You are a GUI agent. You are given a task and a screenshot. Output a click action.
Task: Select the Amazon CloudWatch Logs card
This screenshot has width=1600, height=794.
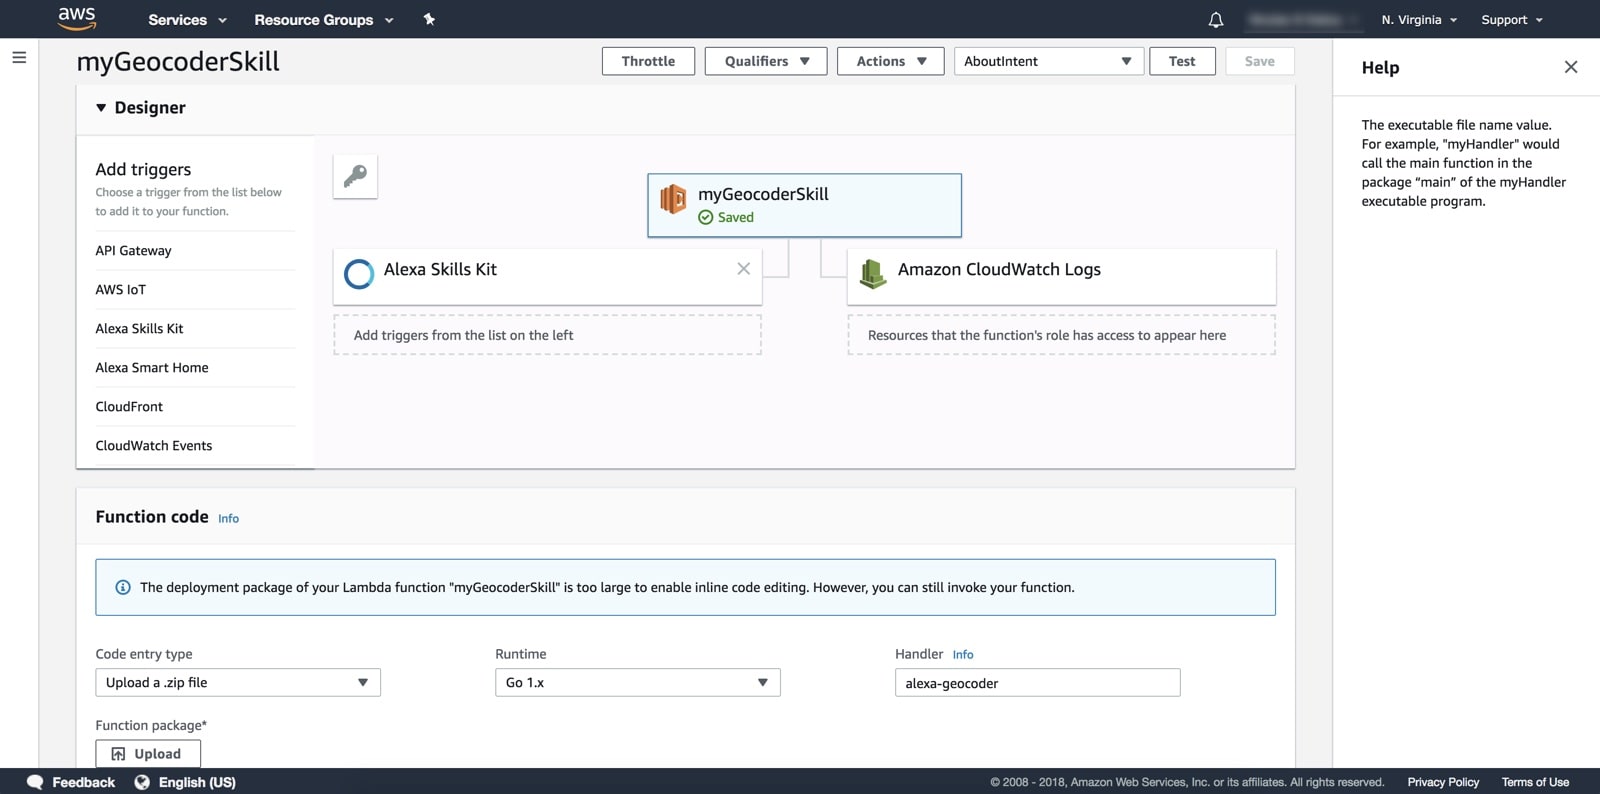pyautogui.click(x=1061, y=277)
